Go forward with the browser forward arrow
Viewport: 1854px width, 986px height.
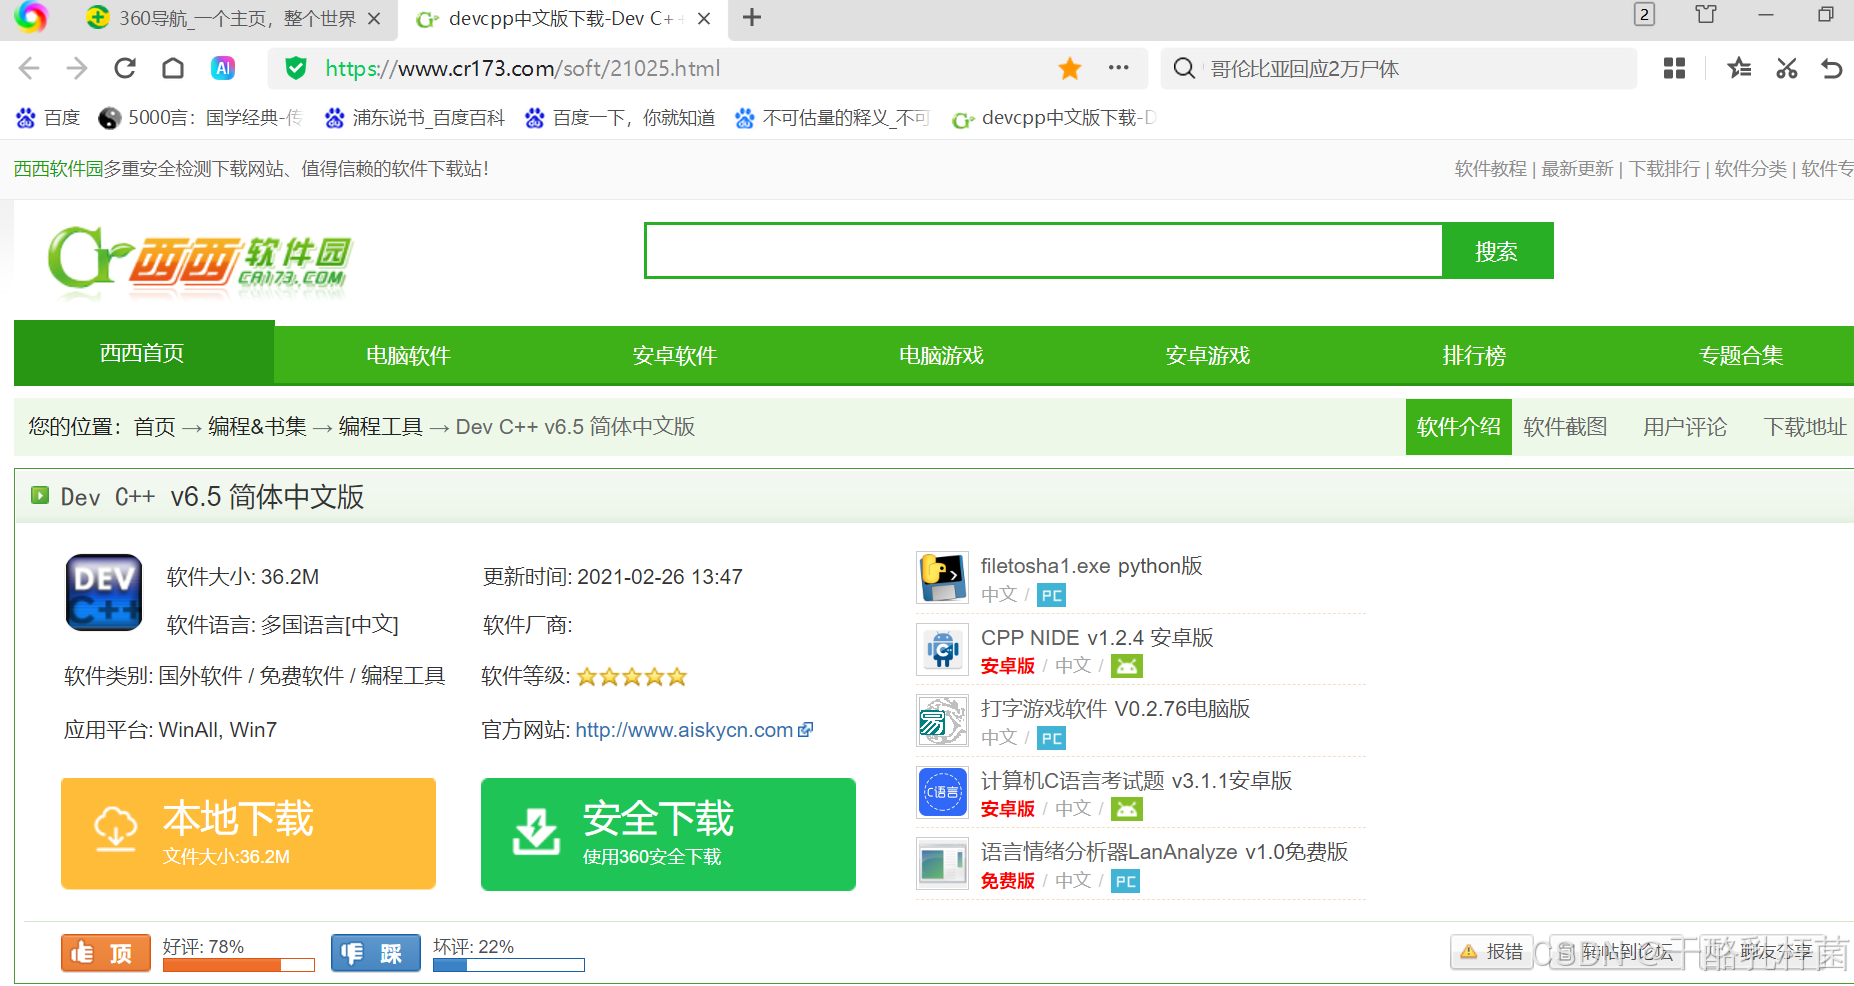(x=77, y=68)
